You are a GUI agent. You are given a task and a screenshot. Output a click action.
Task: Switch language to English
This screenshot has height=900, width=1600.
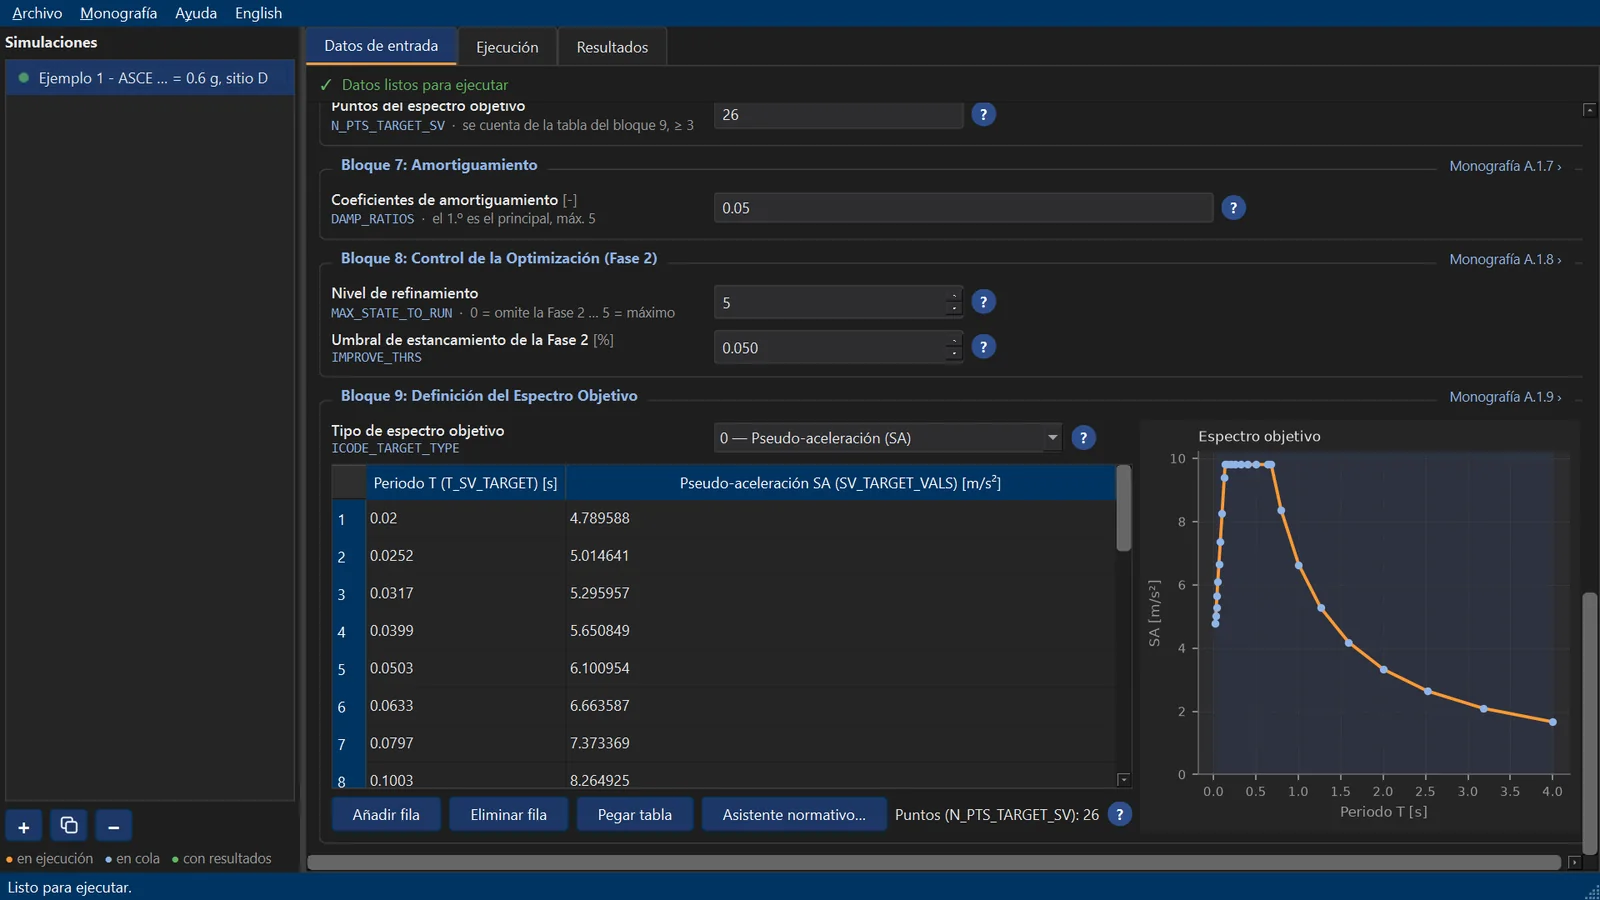pos(258,13)
